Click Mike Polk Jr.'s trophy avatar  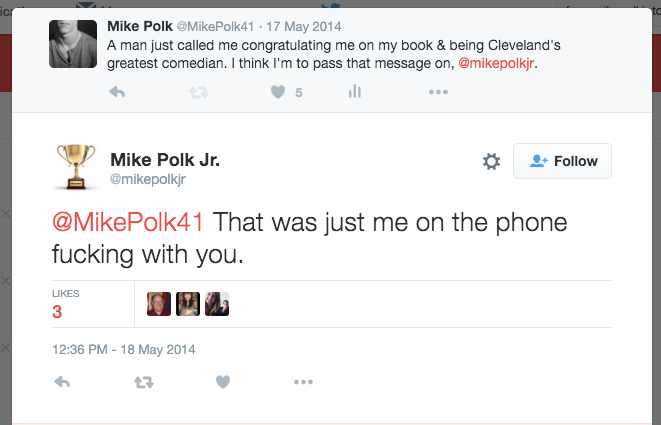tap(75, 167)
